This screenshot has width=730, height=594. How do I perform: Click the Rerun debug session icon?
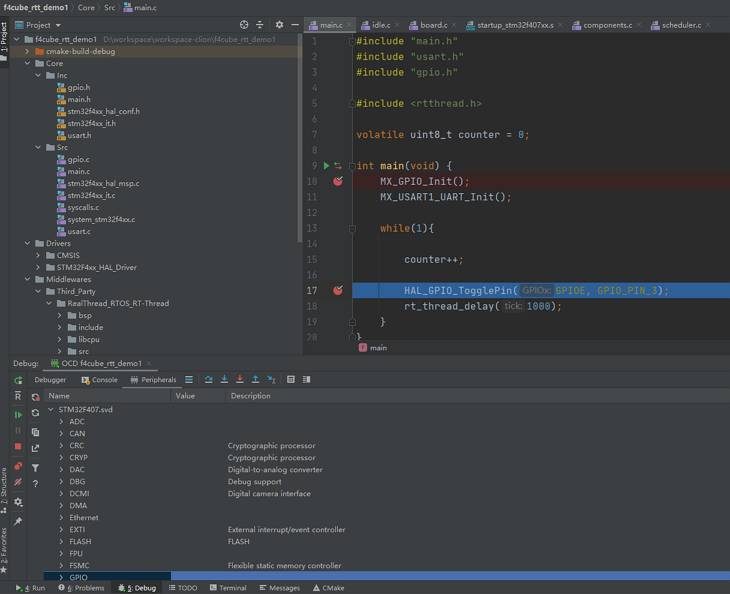coord(18,380)
